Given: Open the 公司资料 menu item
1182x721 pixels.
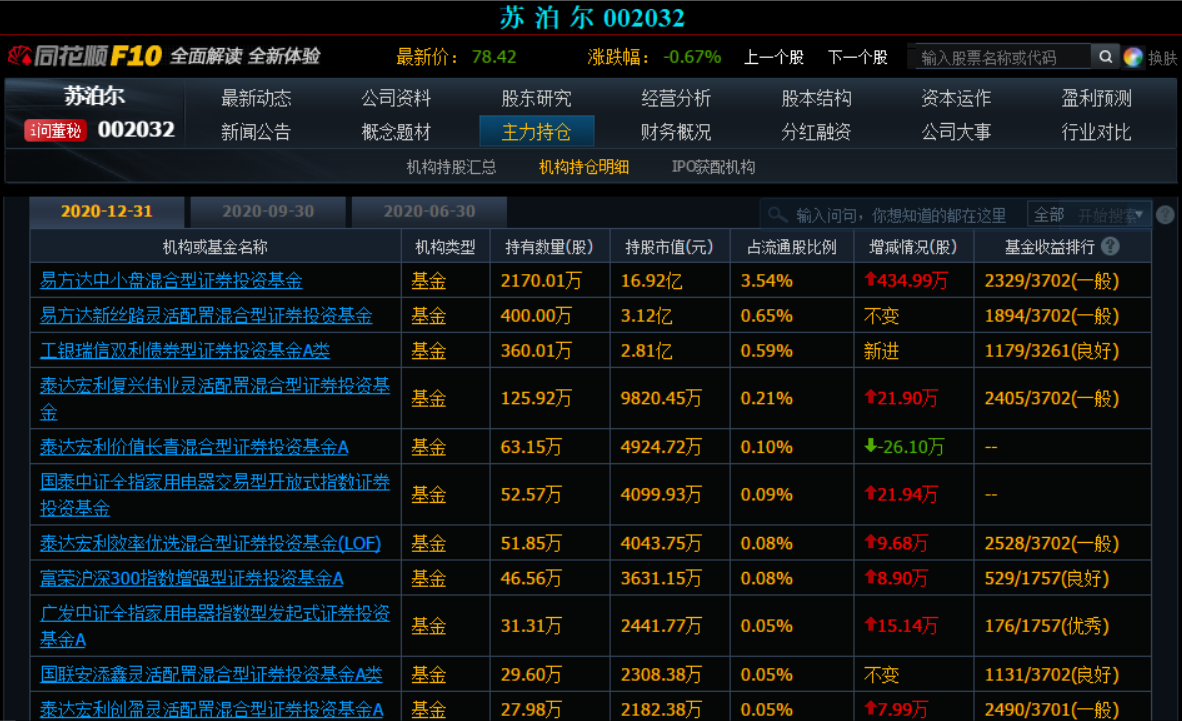Looking at the screenshot, I should click(396, 98).
